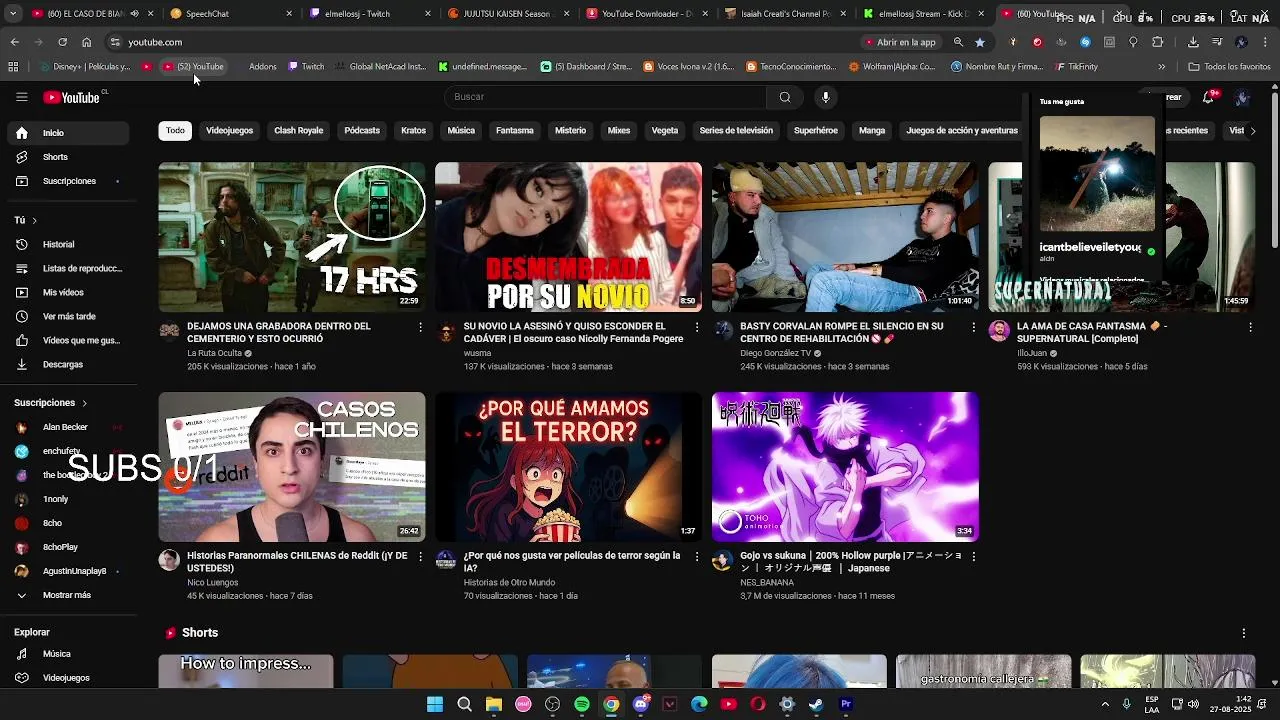Open Mis vídeos in sidebar

click(x=67, y=292)
